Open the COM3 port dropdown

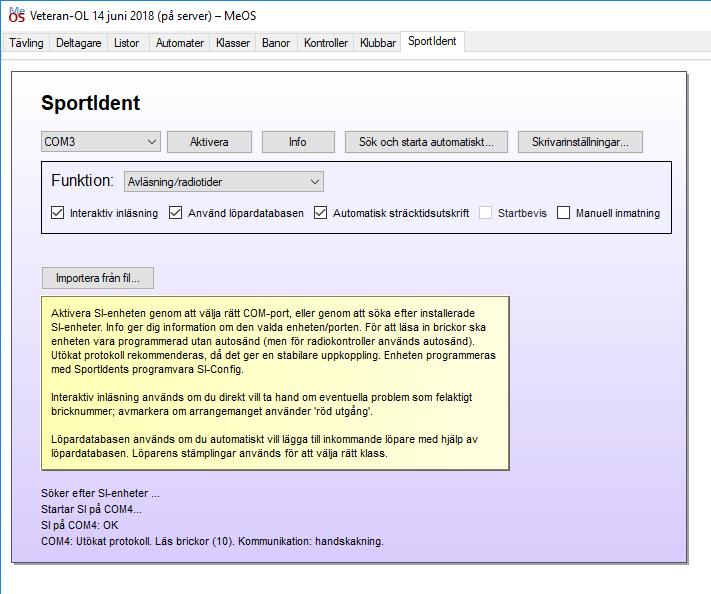[101, 142]
